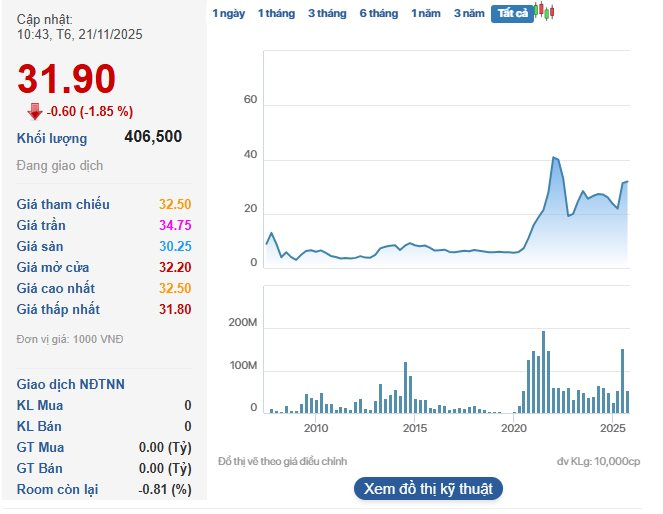The height and width of the screenshot is (514, 663).
Task: Choose the "6 tháng" time range
Action: 378,13
